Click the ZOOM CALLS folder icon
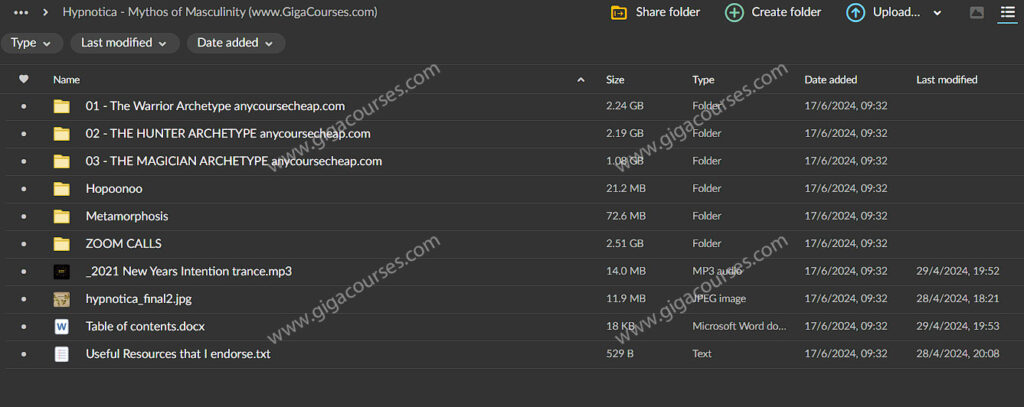 pyautogui.click(x=61, y=243)
